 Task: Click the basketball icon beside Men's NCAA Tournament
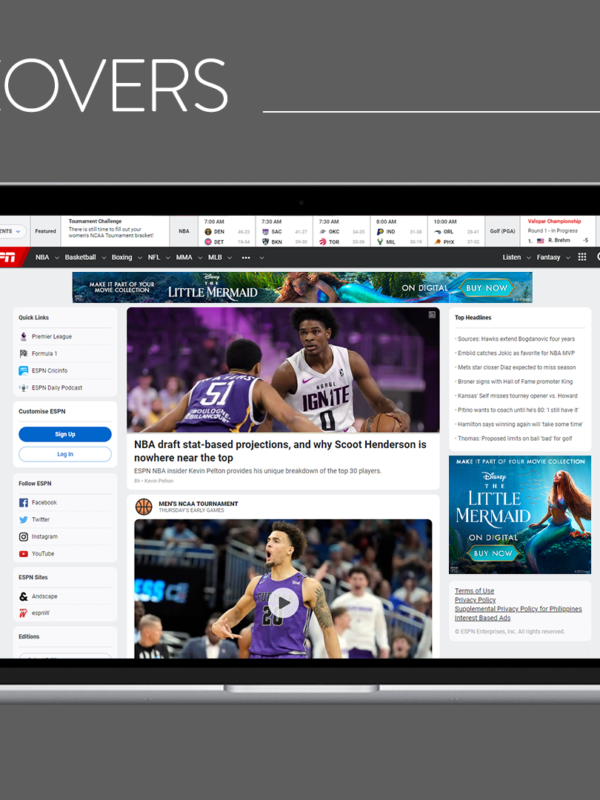(144, 507)
